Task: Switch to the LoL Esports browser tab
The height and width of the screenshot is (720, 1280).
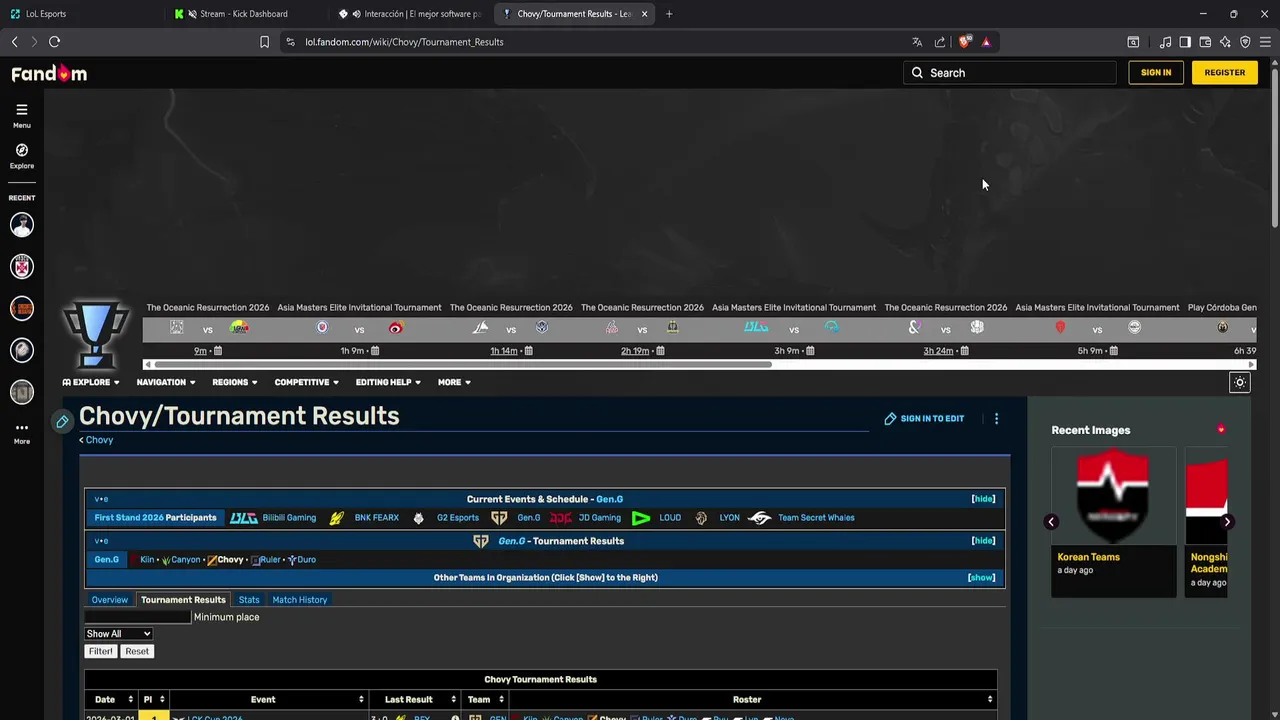Action: pos(80,14)
